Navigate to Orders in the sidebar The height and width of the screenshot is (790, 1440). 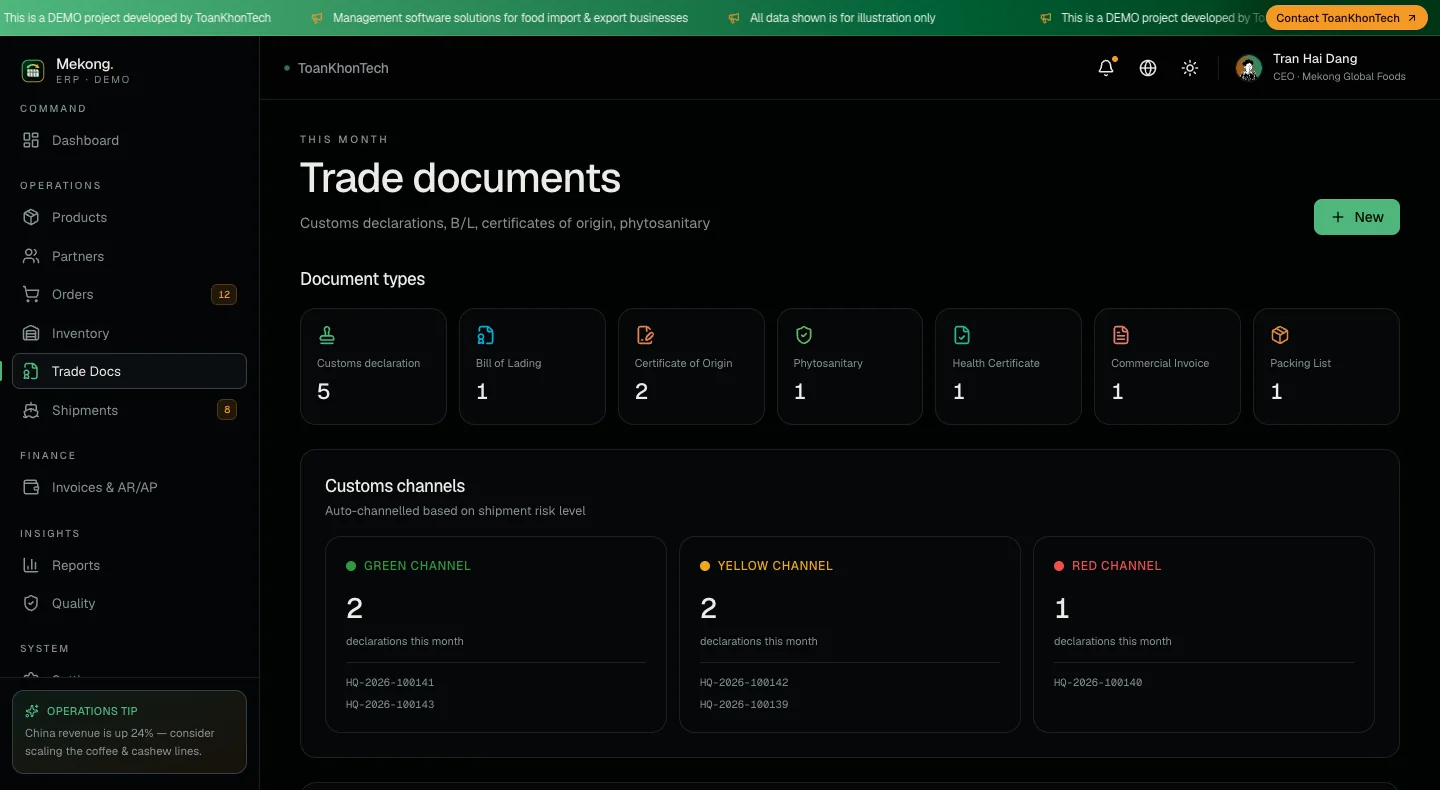[129, 294]
